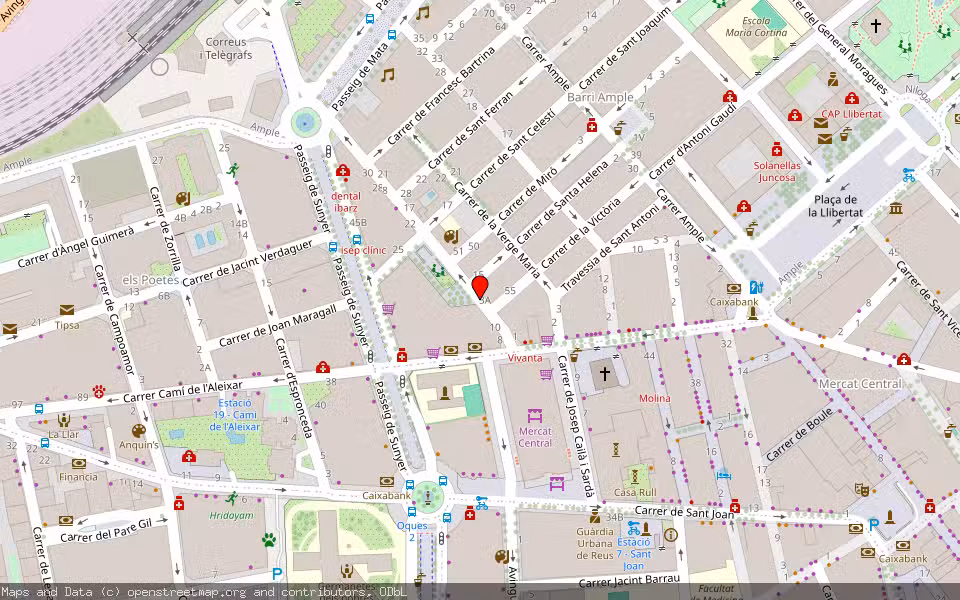Click the Carrer de Sant Joaquim label
The image size is (960, 600).
click(x=624, y=48)
